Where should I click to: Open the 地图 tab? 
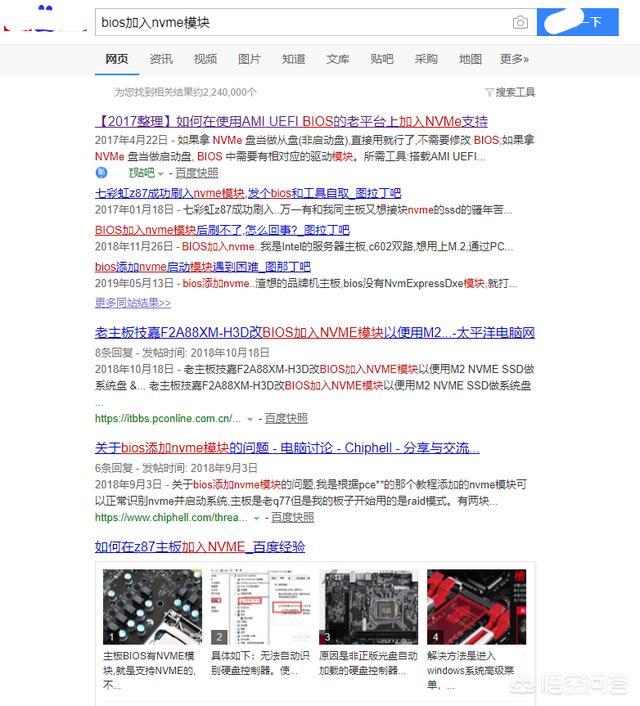pos(470,59)
